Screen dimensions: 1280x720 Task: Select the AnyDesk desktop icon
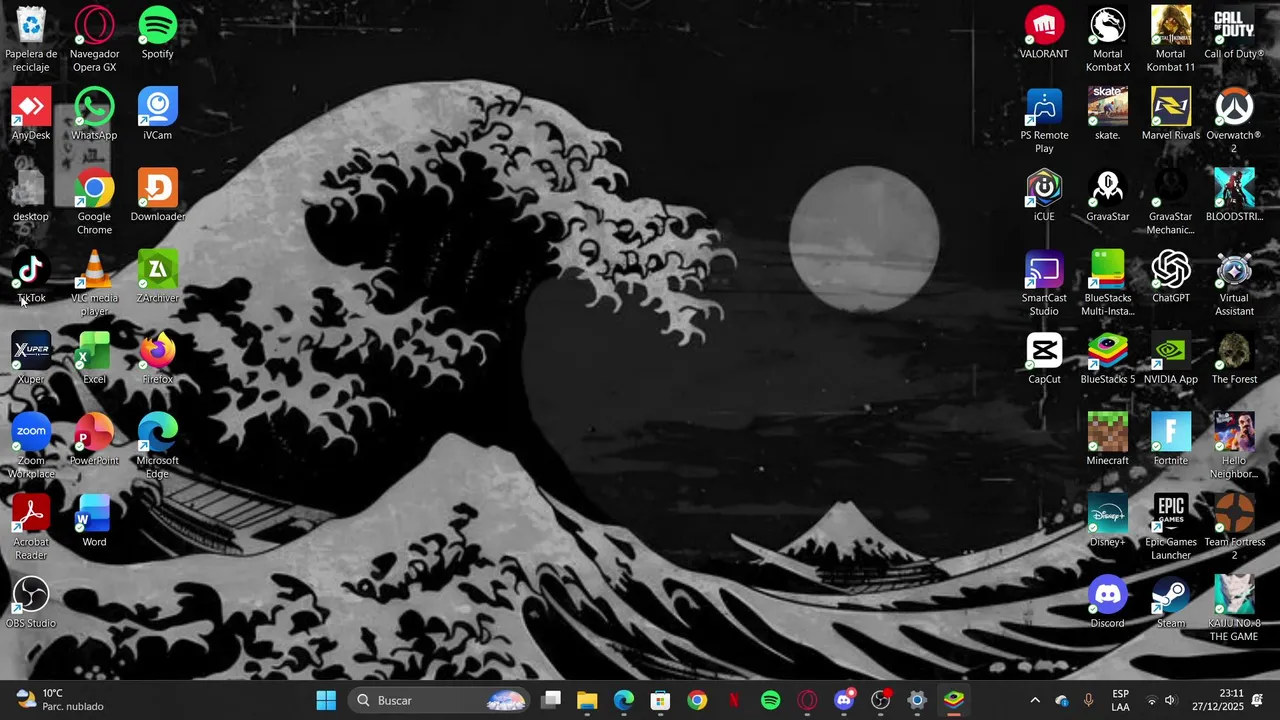point(31,114)
